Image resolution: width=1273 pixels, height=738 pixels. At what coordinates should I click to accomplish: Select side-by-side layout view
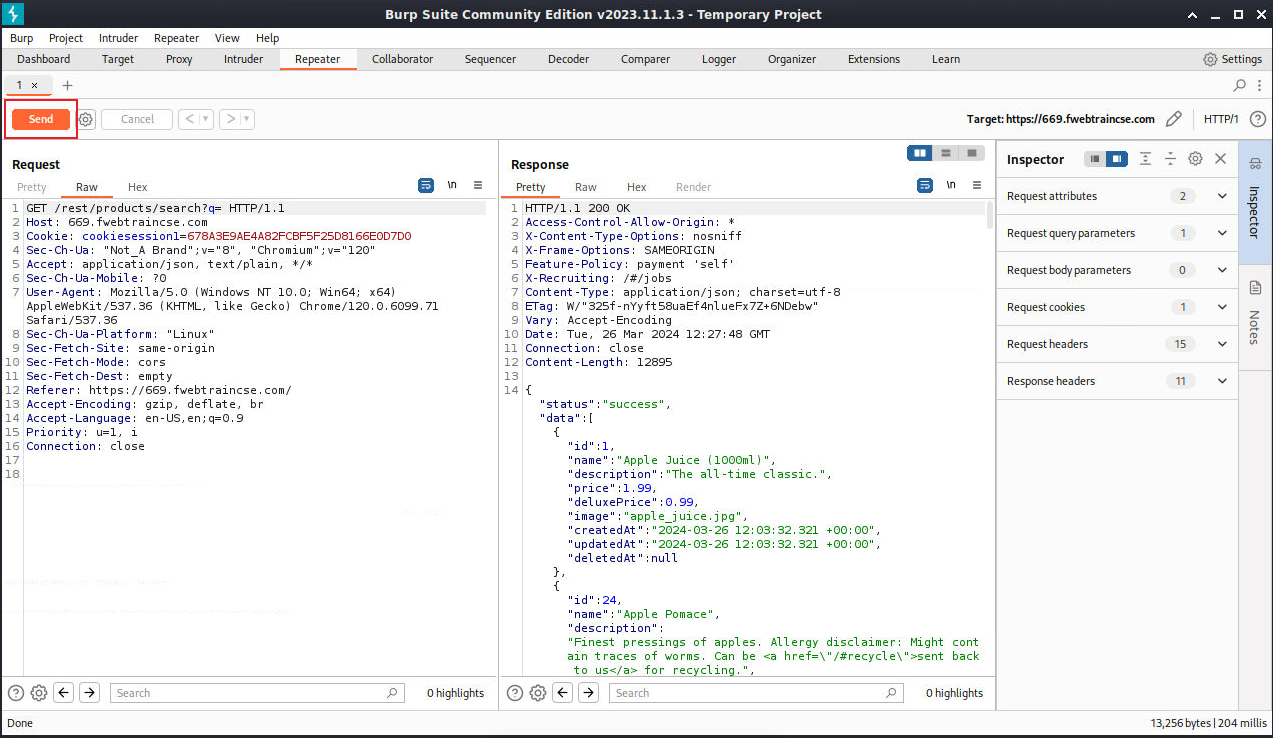point(919,153)
